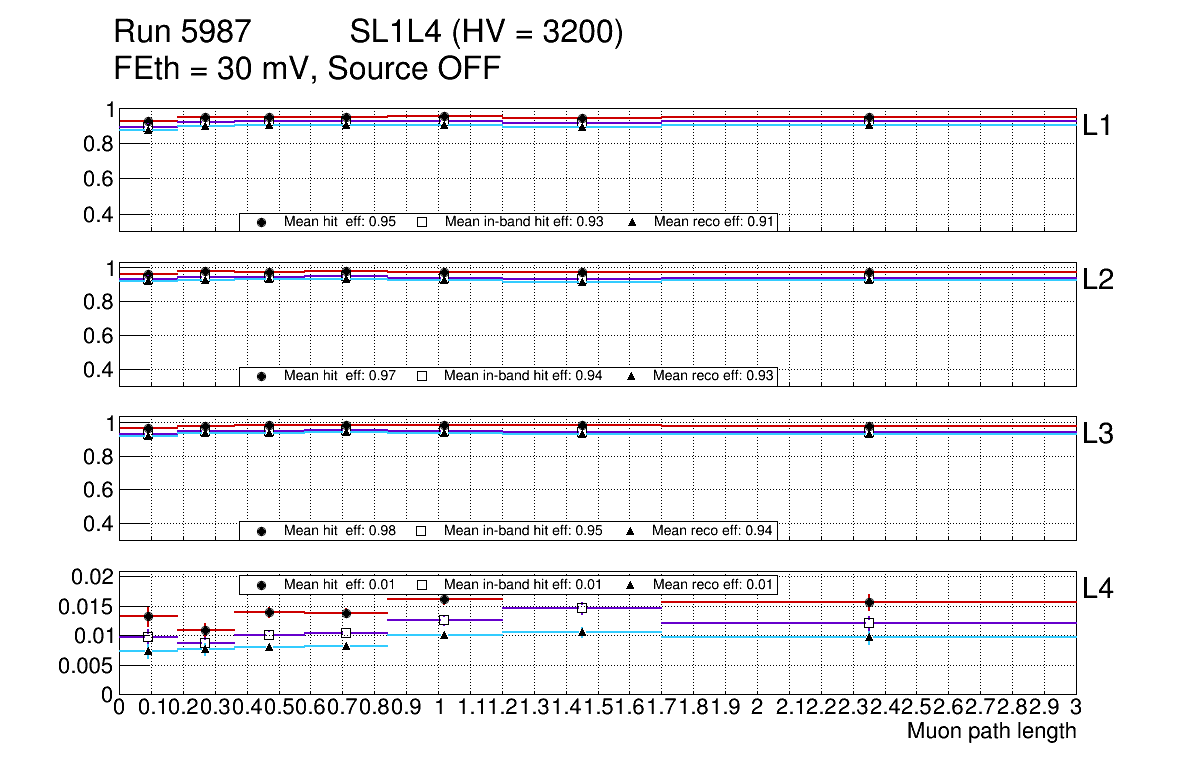This screenshot has width=1196, height=772.
Task: Click the rightmost open square point in L4 panel
Action: click(x=869, y=623)
